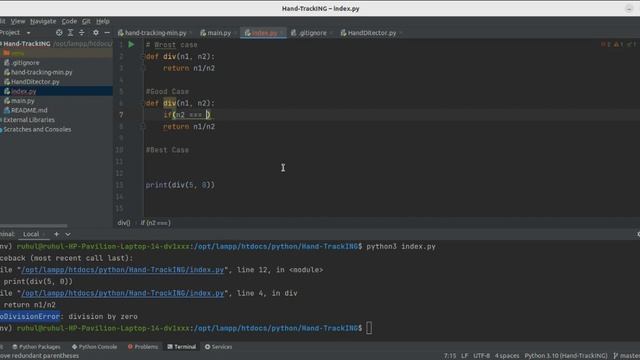640x360 pixels.
Task: Open the terminal tabs dropdown chevron
Action: click(68, 234)
